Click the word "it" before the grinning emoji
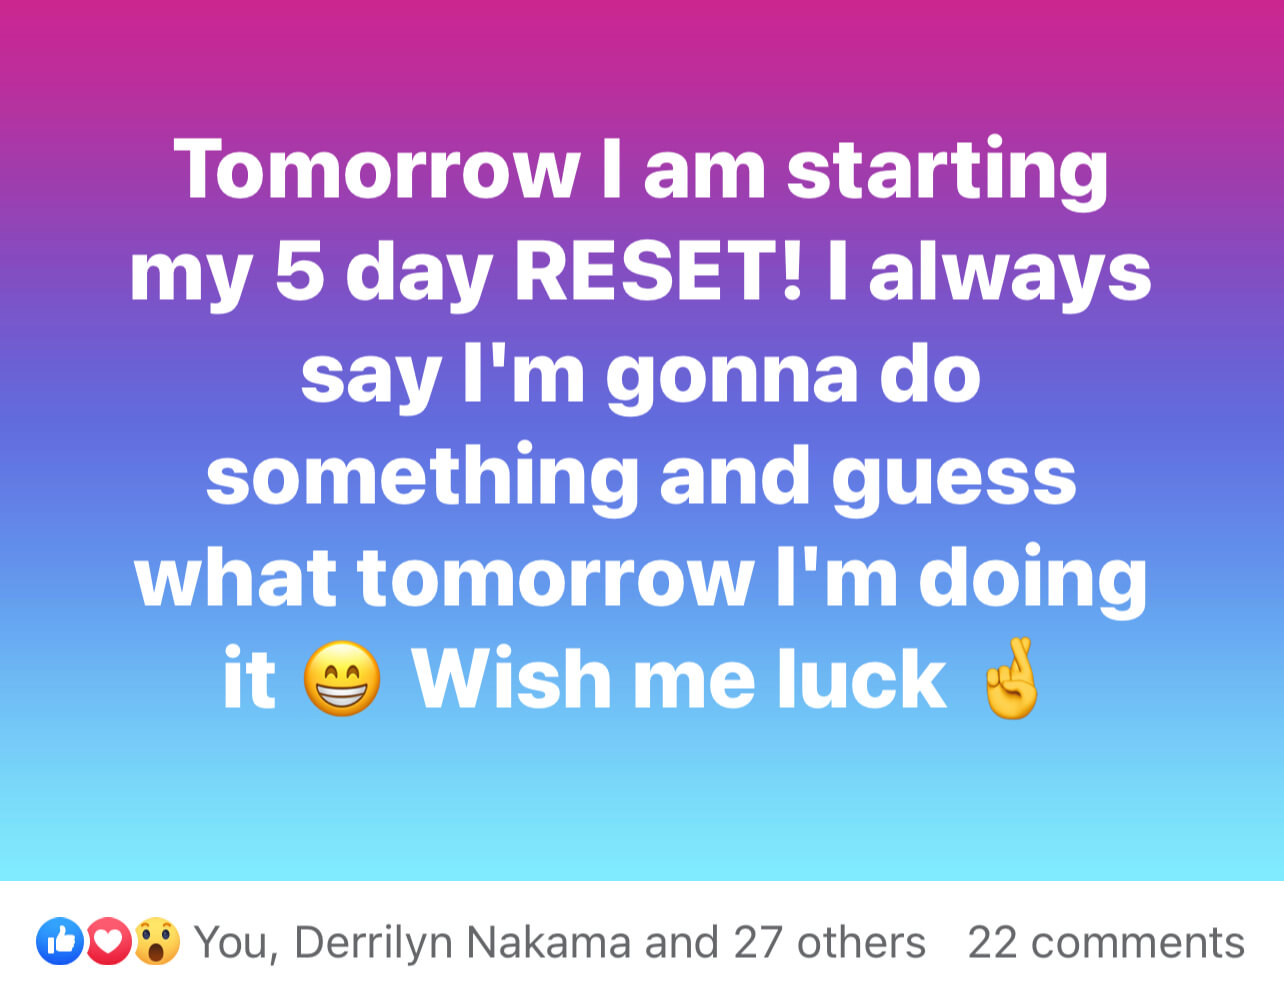 coord(248,679)
